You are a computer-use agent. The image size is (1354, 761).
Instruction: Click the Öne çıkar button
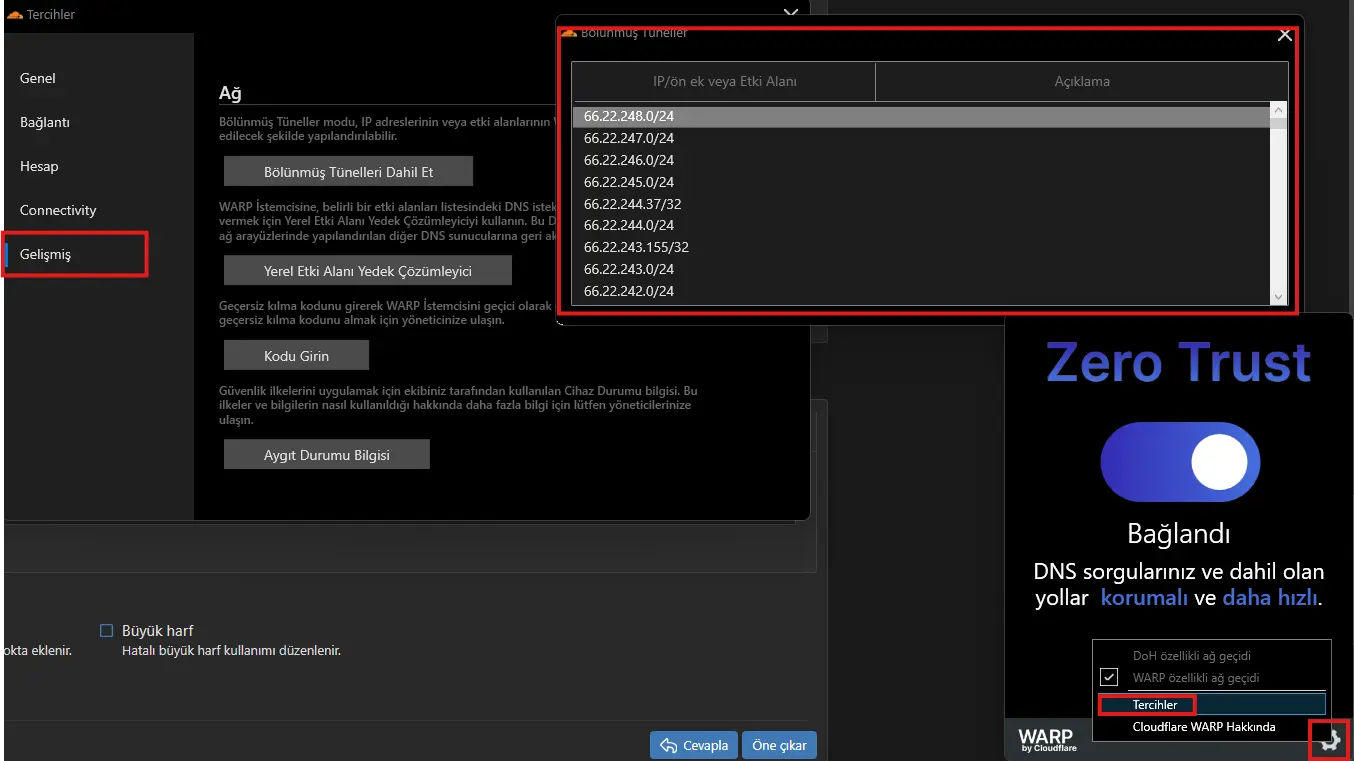coord(780,745)
